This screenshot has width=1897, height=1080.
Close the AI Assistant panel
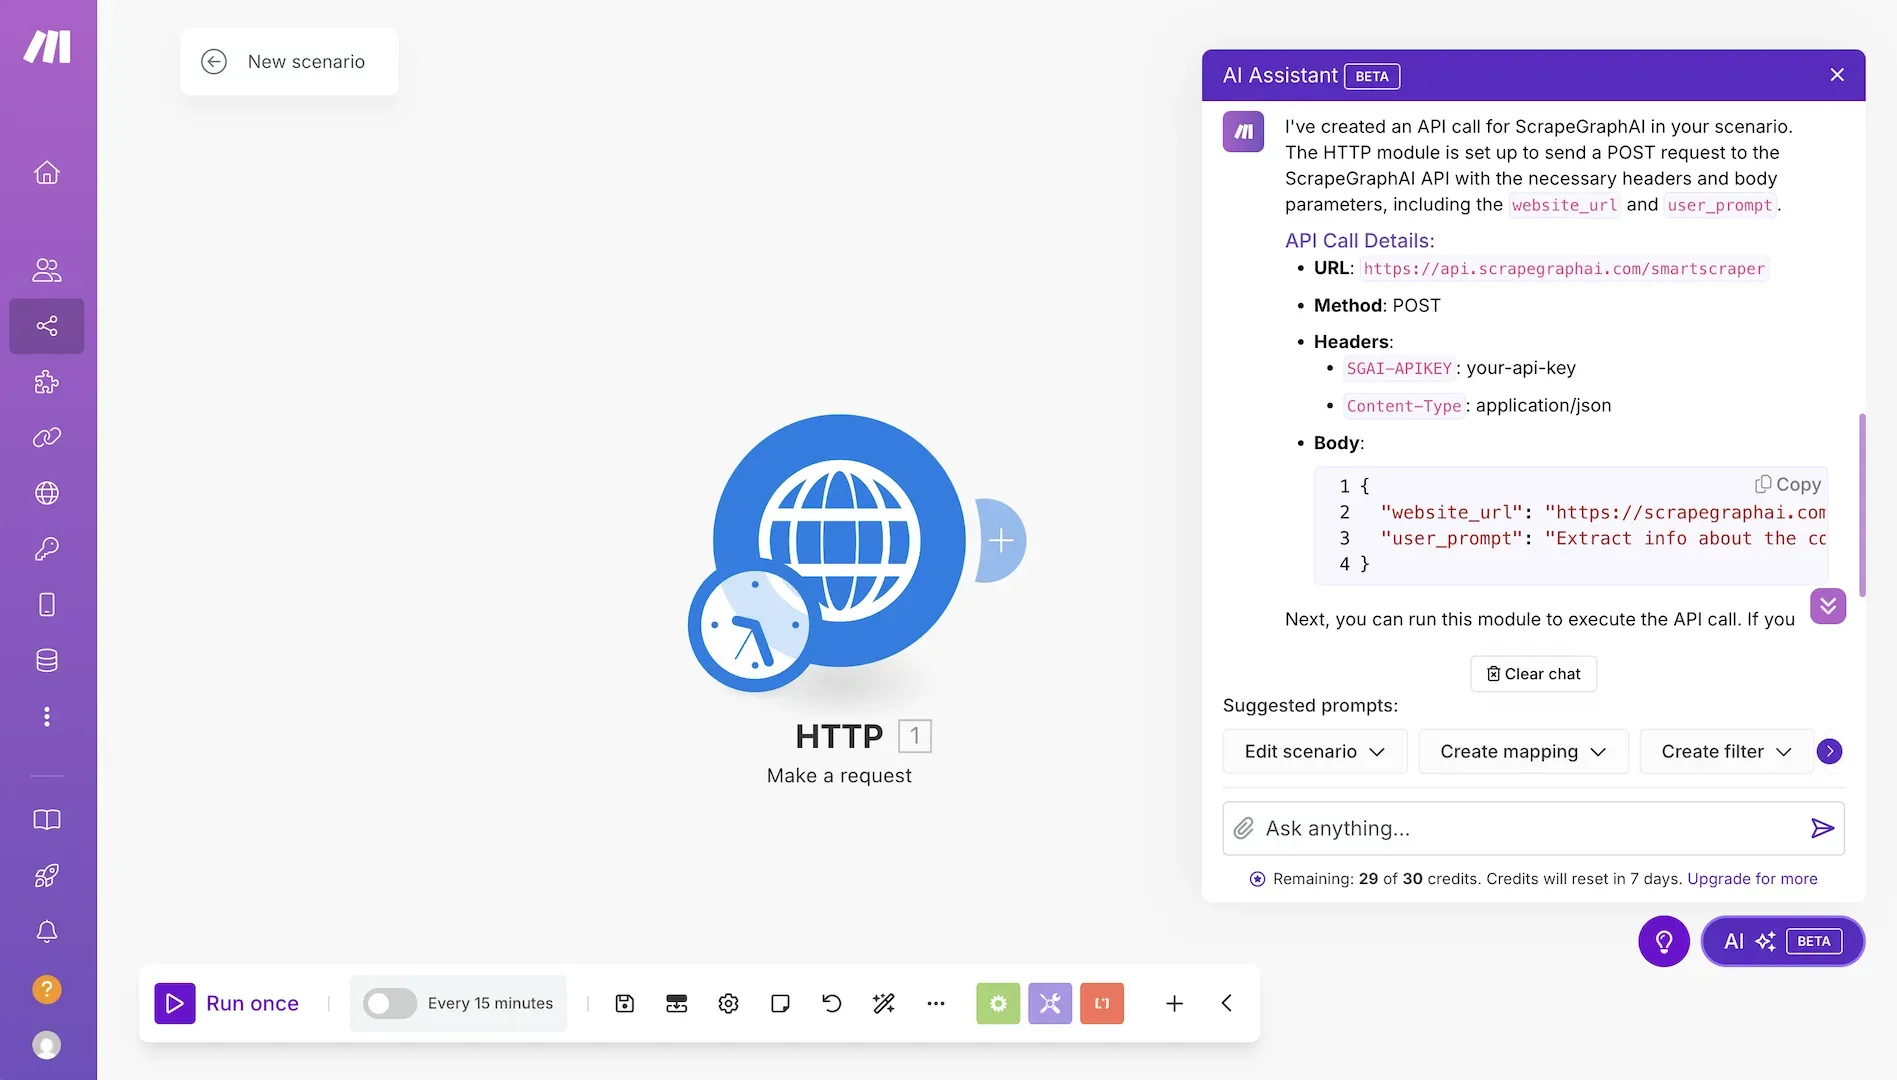[1837, 75]
